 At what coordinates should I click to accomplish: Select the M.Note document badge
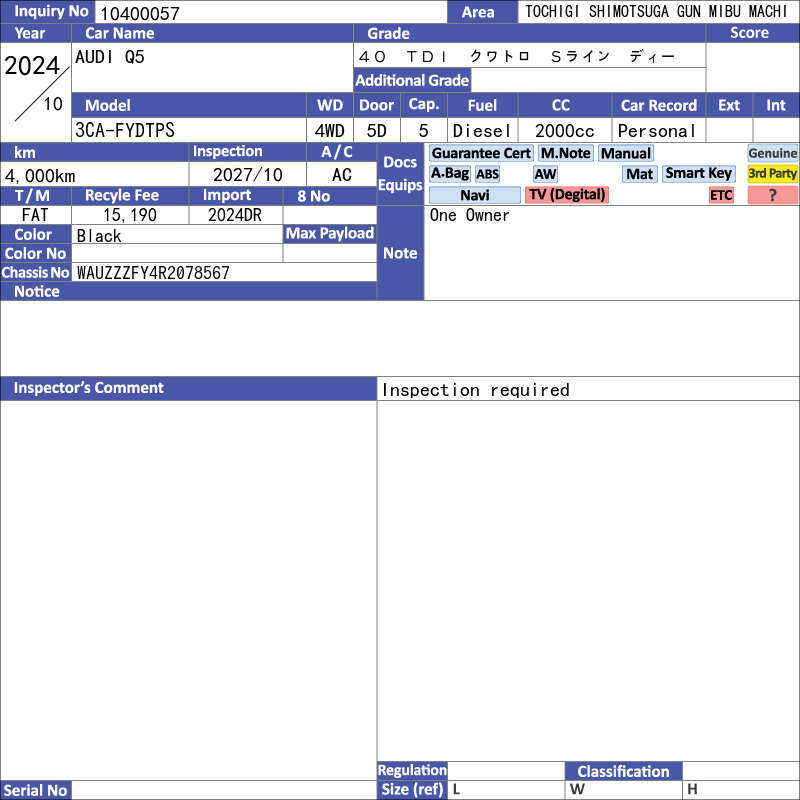[x=565, y=153]
